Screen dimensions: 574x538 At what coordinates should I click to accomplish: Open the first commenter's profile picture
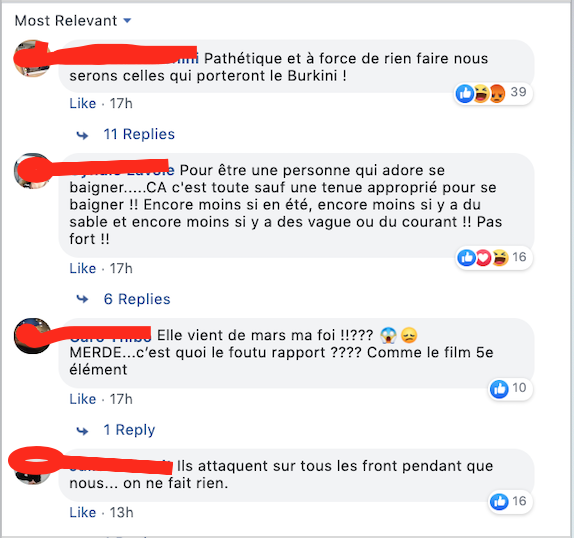[33, 59]
